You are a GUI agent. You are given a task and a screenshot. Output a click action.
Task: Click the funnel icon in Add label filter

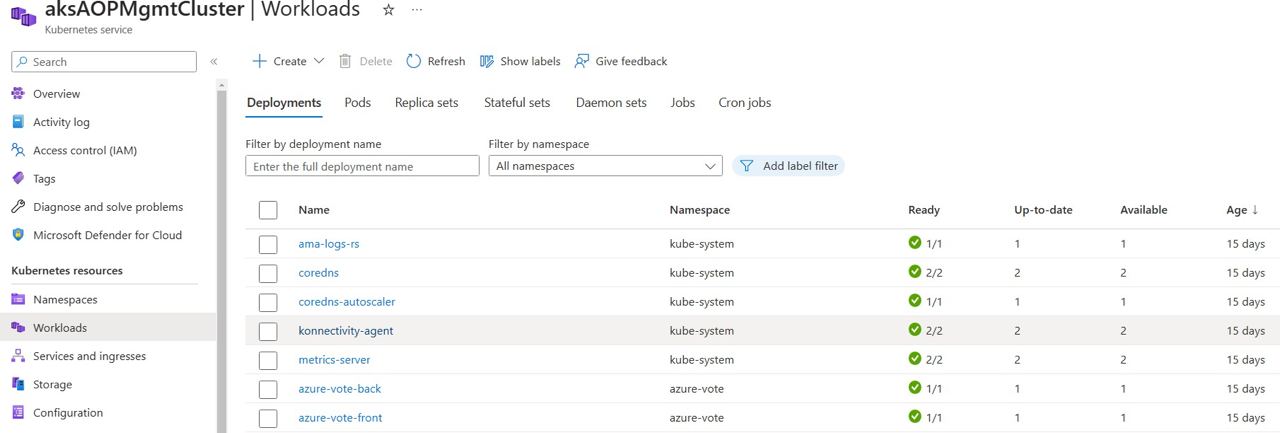[x=746, y=166]
